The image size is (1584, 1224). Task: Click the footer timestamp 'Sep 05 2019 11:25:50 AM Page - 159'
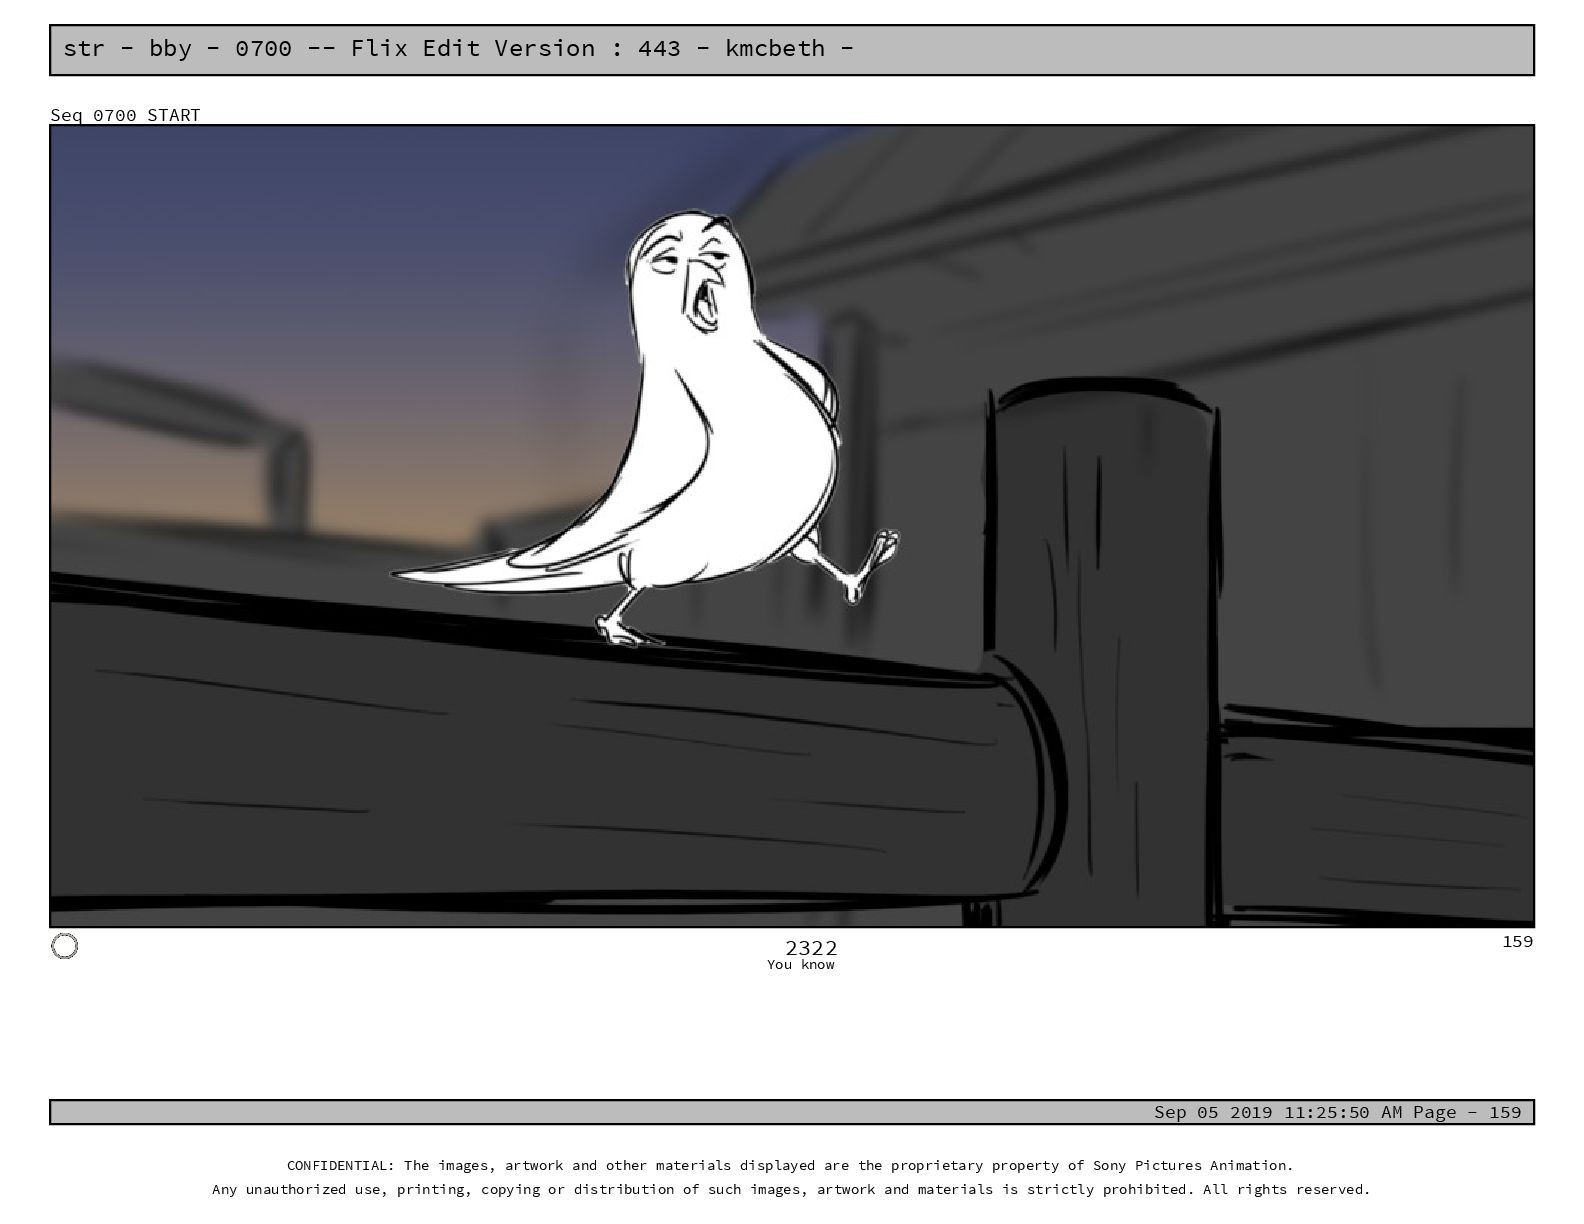click(x=1337, y=1112)
